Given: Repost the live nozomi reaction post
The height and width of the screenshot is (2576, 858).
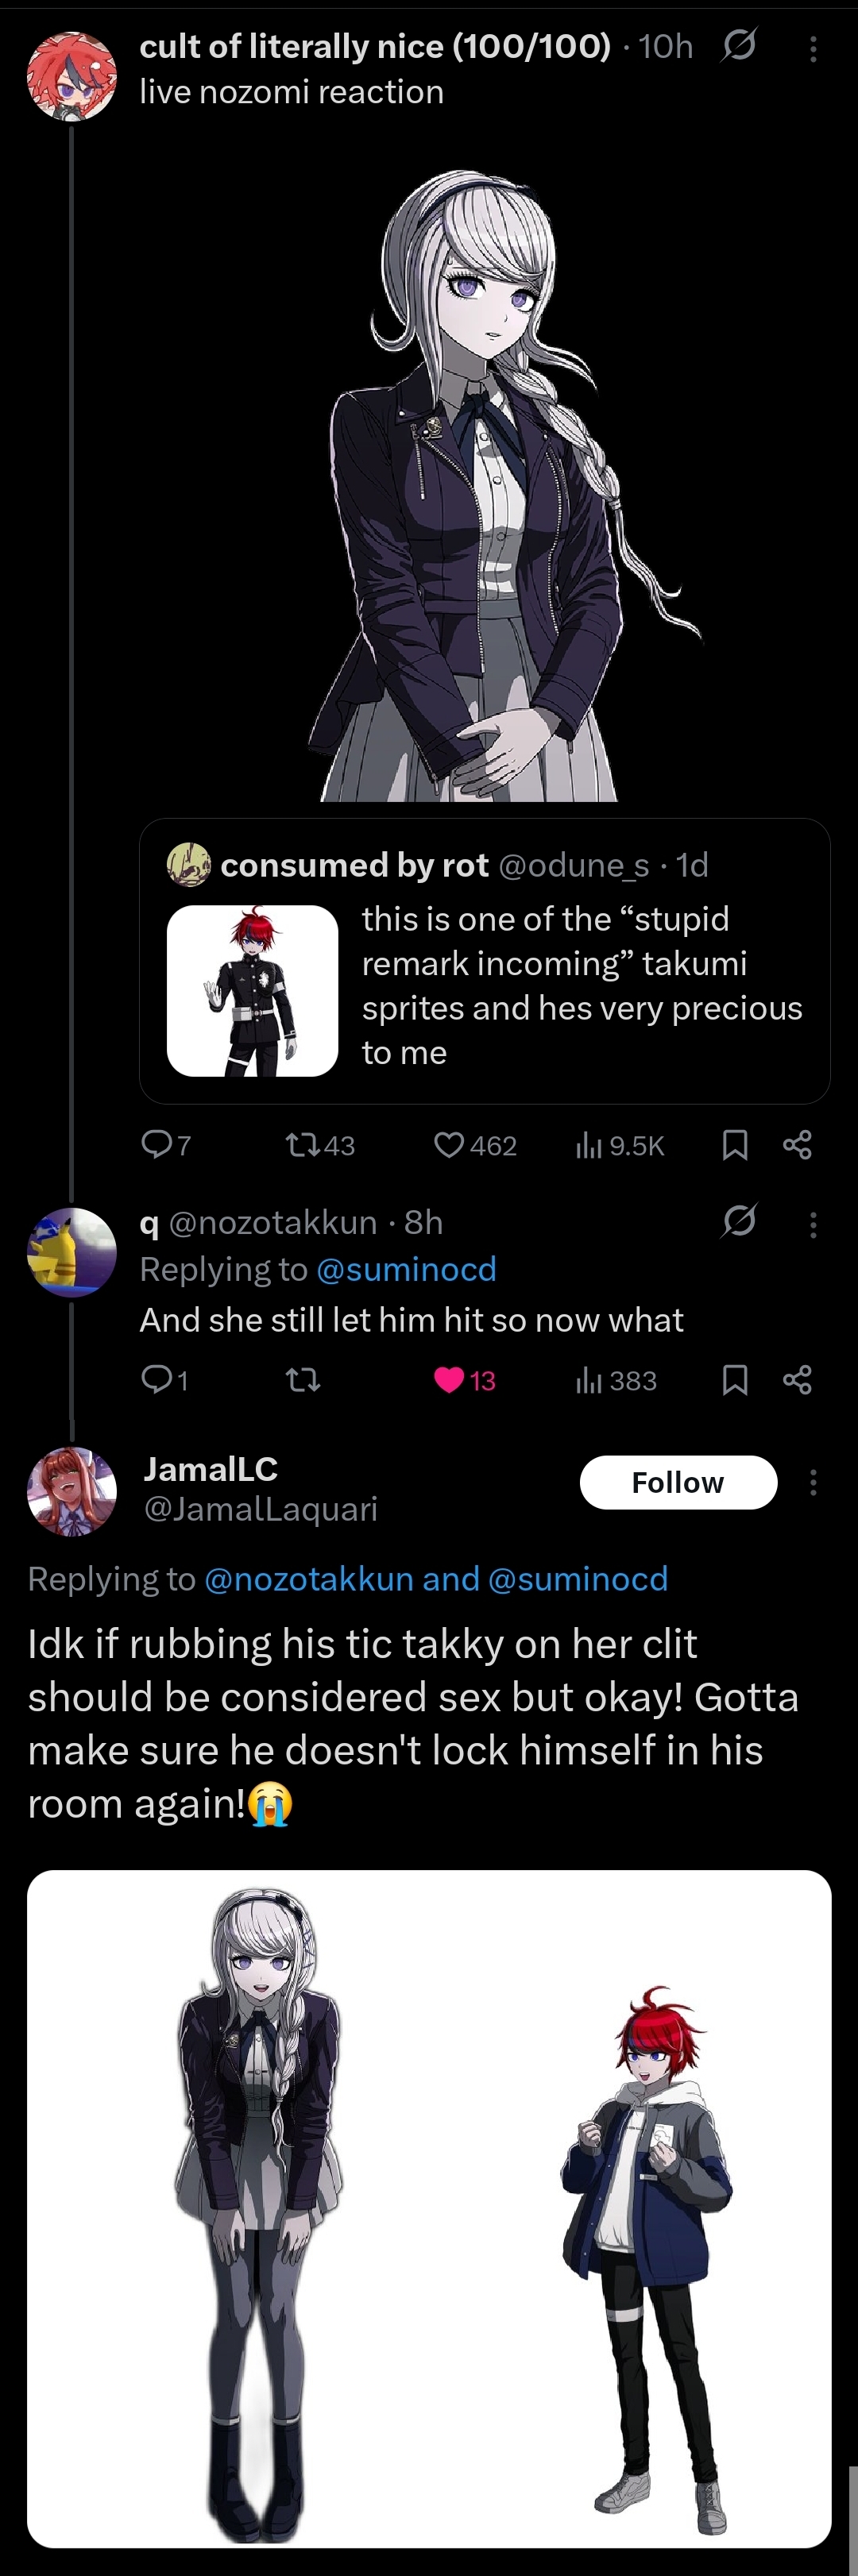Looking at the screenshot, I should pyautogui.click(x=320, y=1144).
